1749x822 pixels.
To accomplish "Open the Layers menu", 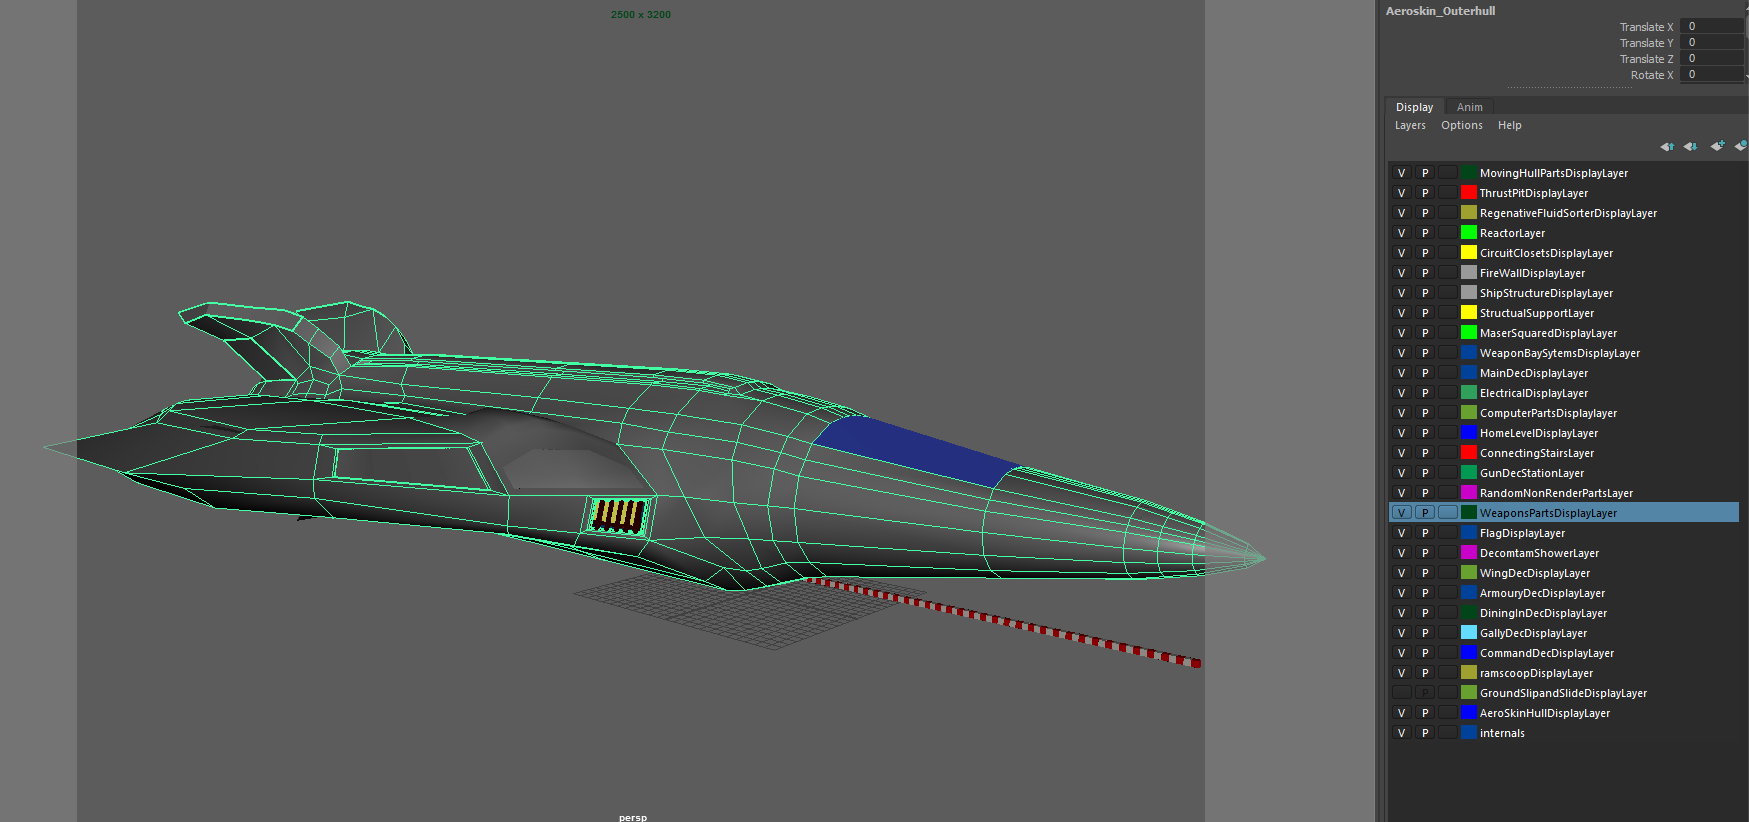I will (1410, 126).
